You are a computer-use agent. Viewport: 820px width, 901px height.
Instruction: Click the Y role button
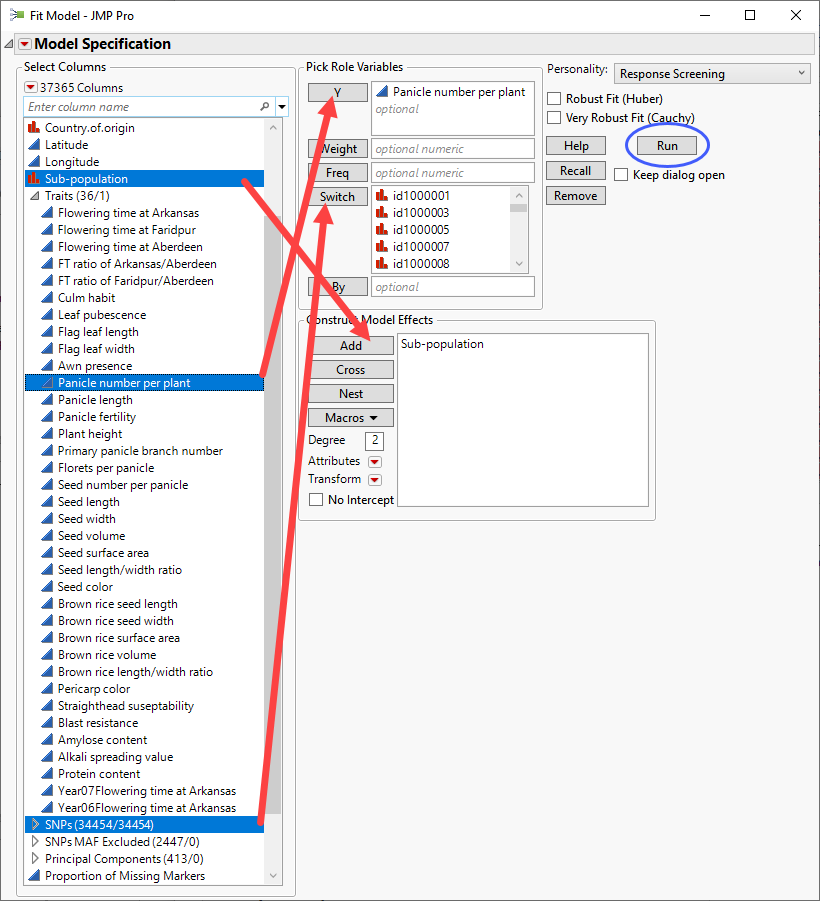[x=337, y=93]
